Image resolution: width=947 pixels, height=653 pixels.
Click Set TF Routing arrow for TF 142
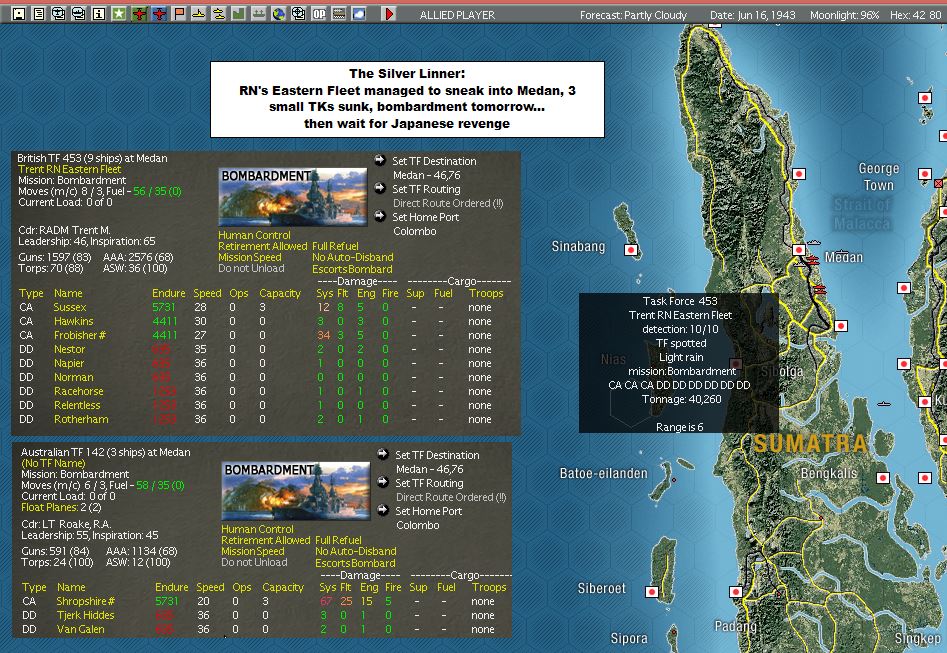[382, 481]
